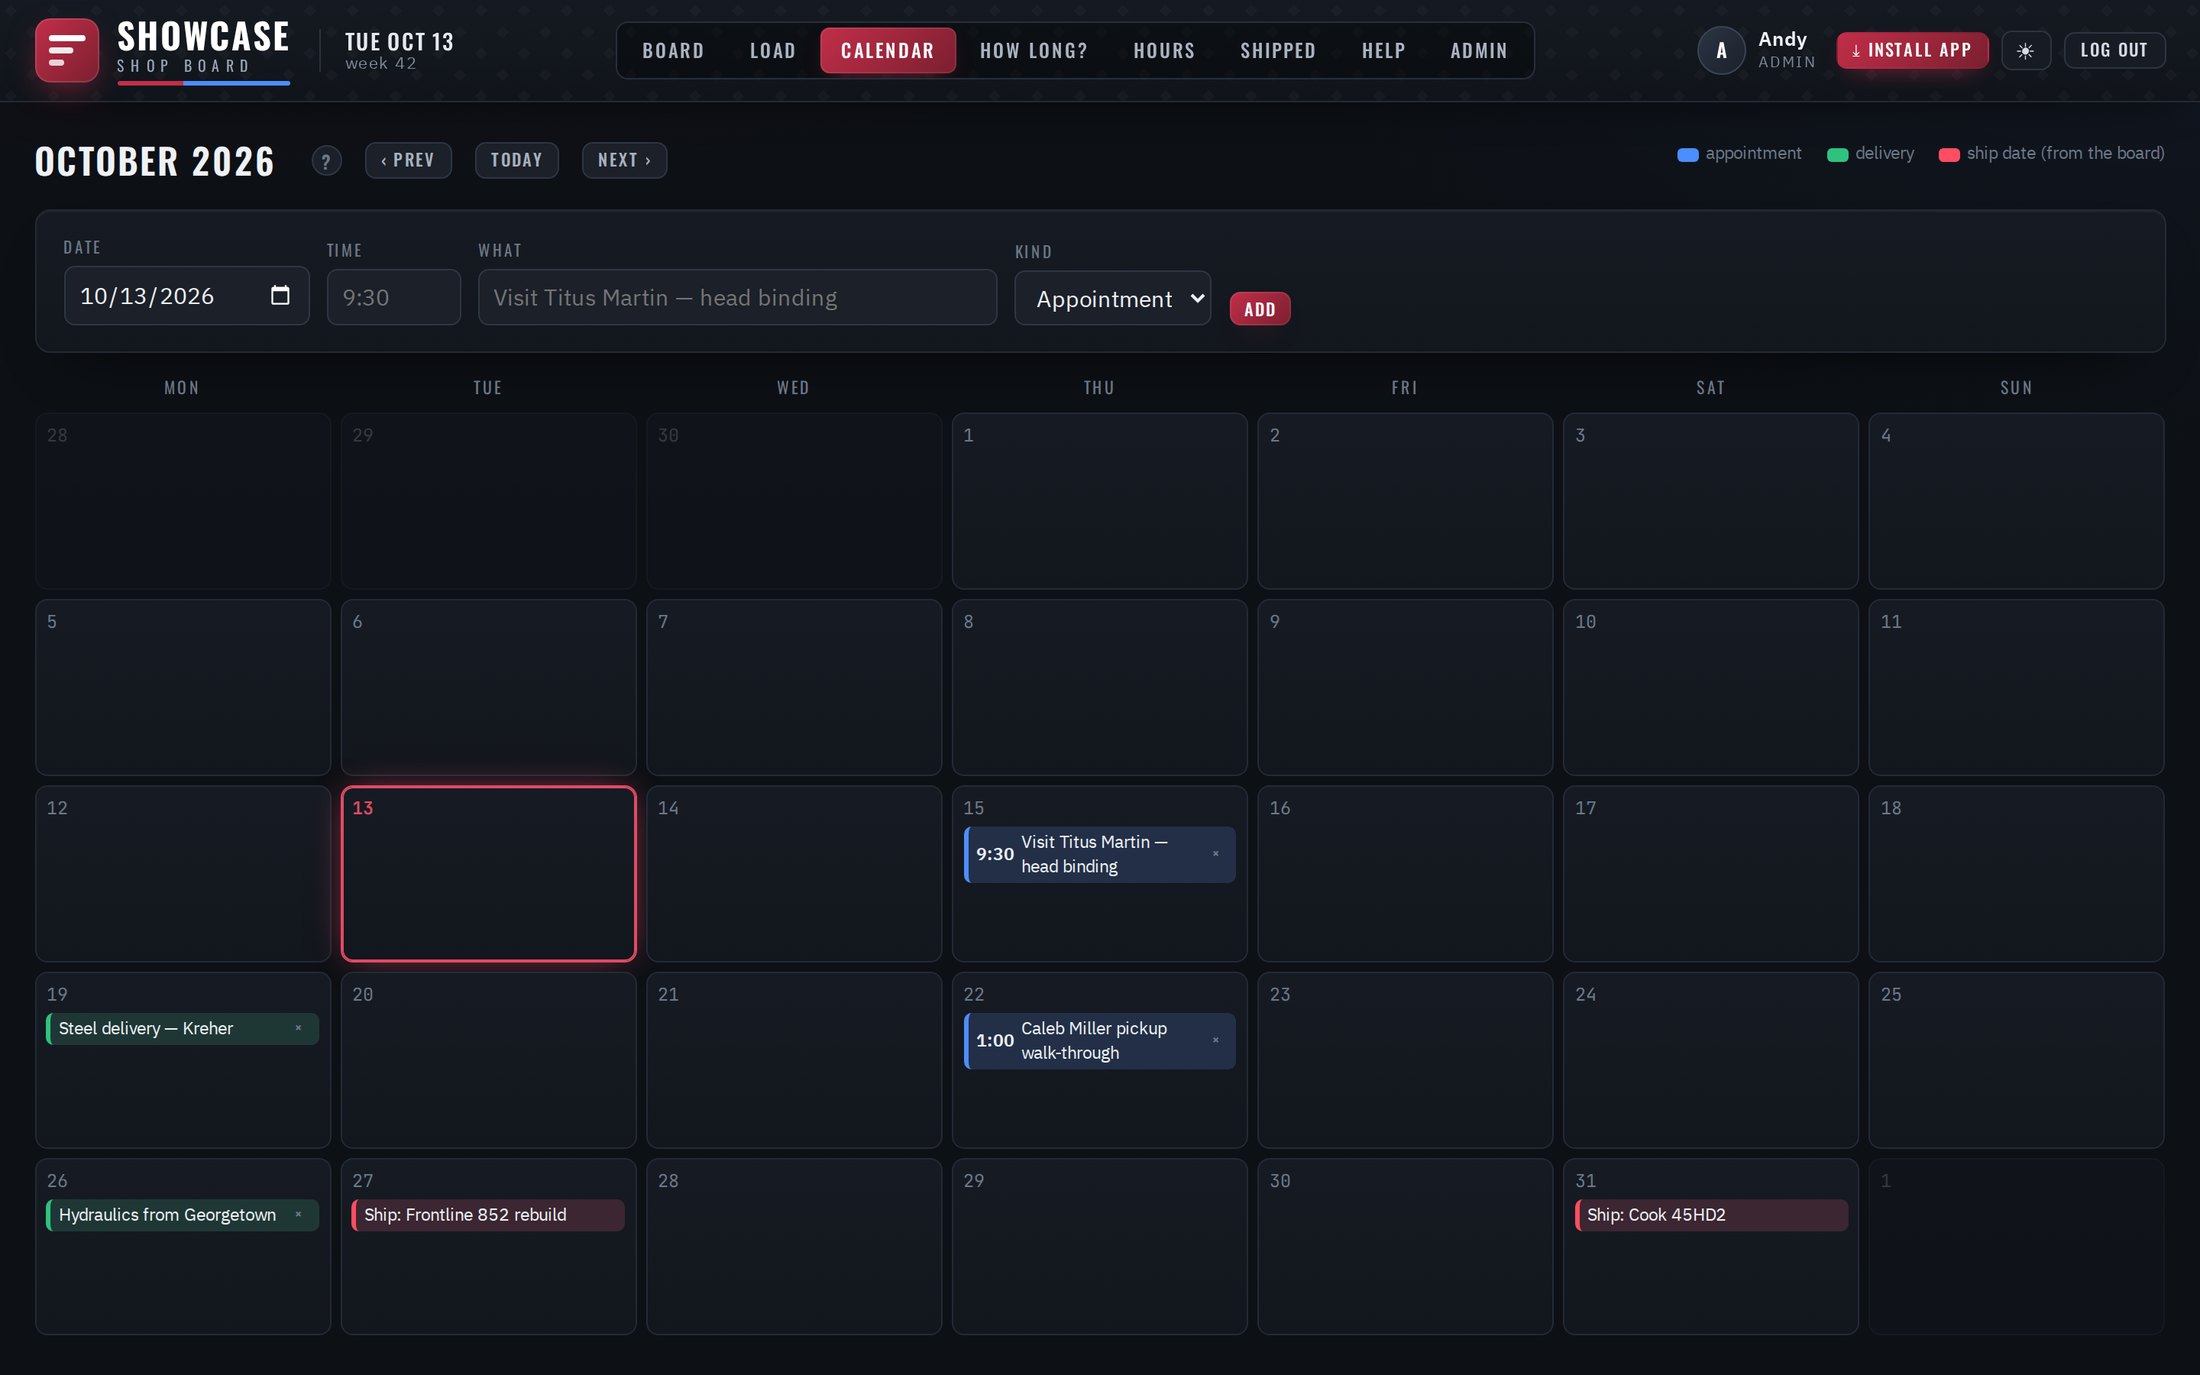Select the highlighted day 13 cell
The width and height of the screenshot is (2200, 1375).
[488, 873]
